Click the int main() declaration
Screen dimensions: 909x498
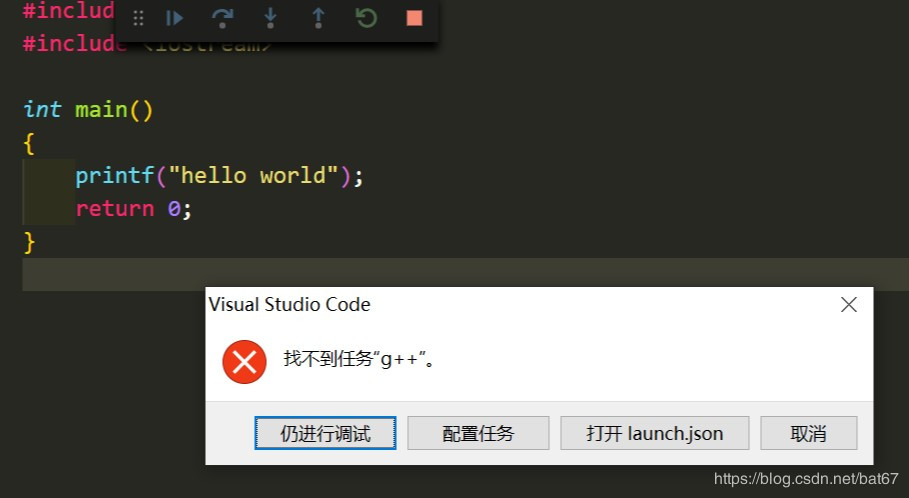point(88,110)
